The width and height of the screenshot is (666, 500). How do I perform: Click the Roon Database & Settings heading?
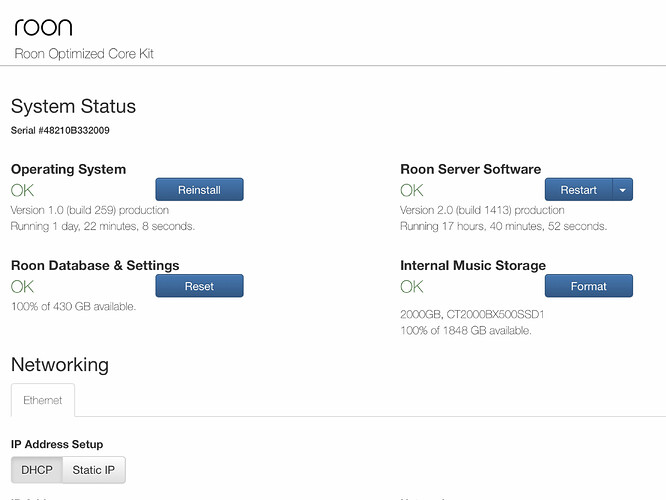(x=95, y=266)
